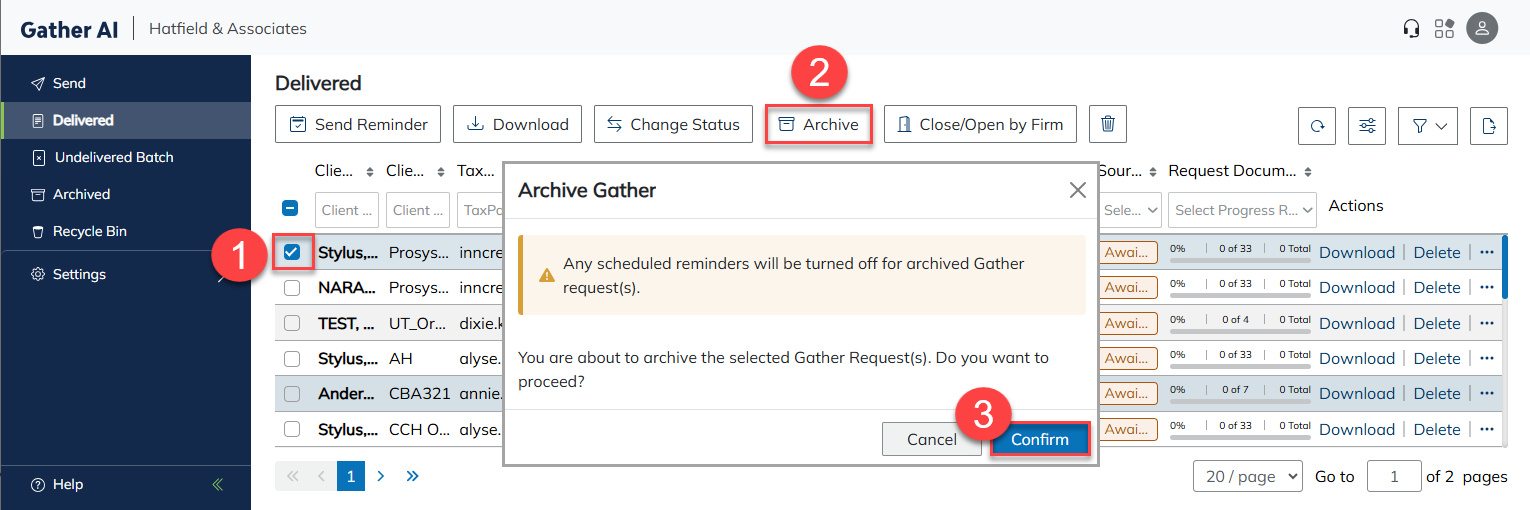1530x510 pixels.
Task: Click the export file icon
Action: [x=1489, y=125]
